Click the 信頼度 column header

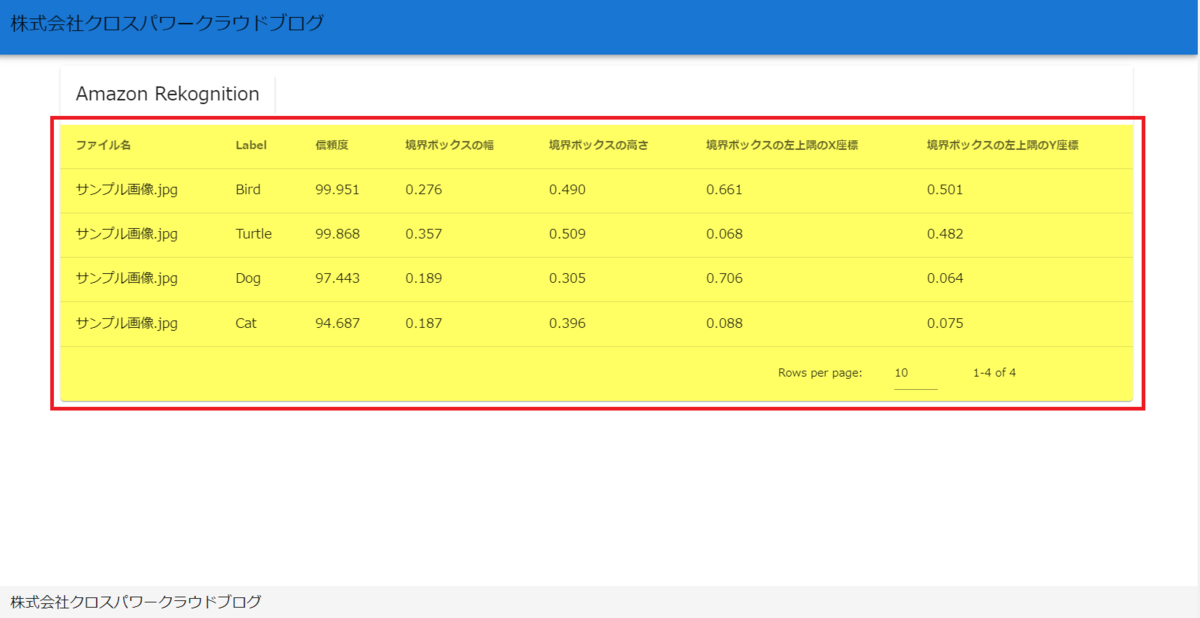[x=331, y=145]
